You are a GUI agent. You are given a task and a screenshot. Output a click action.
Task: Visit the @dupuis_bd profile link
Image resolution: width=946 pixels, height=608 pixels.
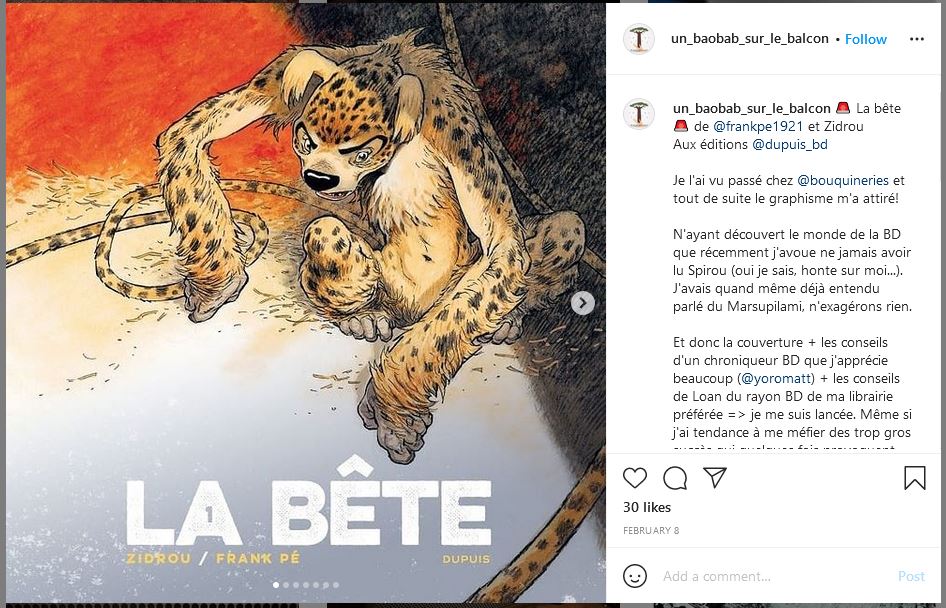pos(790,144)
